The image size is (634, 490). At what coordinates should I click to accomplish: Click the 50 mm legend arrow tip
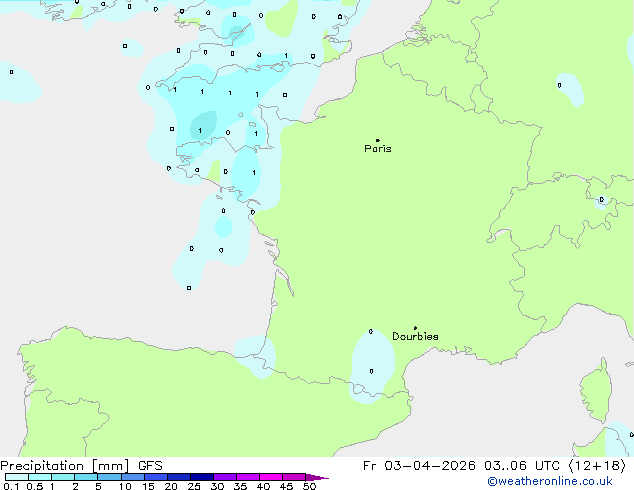pyautogui.click(x=317, y=477)
